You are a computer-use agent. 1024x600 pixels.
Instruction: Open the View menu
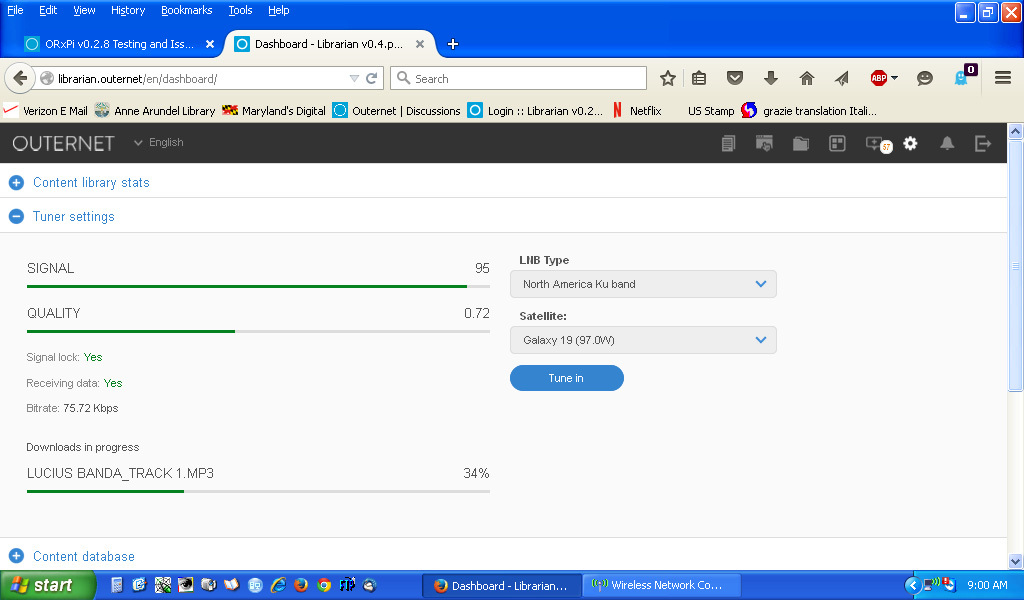(84, 10)
